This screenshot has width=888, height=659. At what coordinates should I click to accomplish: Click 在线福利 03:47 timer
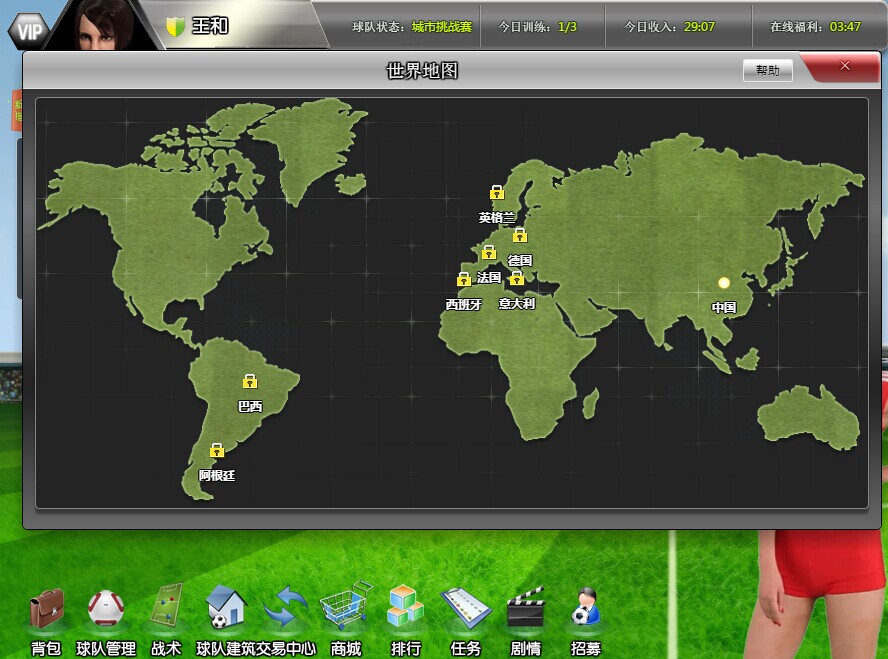(x=815, y=27)
